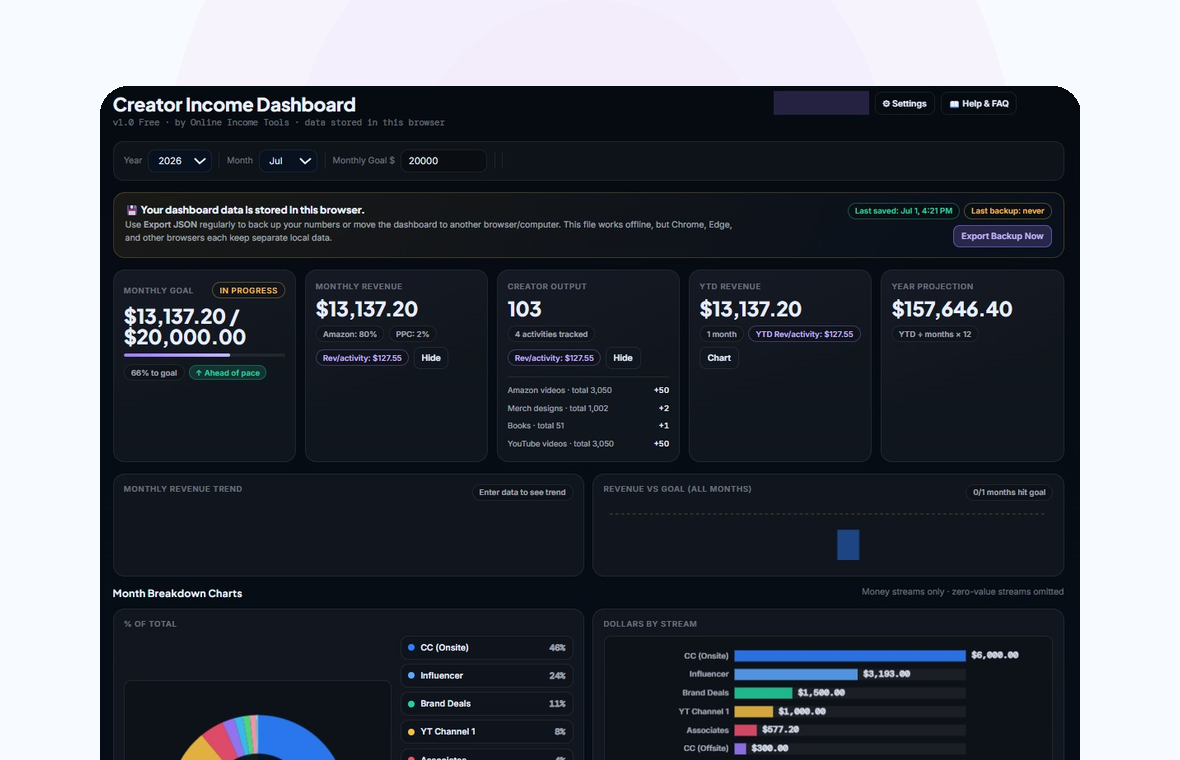Click the IN PROGRESS status badge
Image resolution: width=1180 pixels, height=760 pixels.
click(x=248, y=290)
